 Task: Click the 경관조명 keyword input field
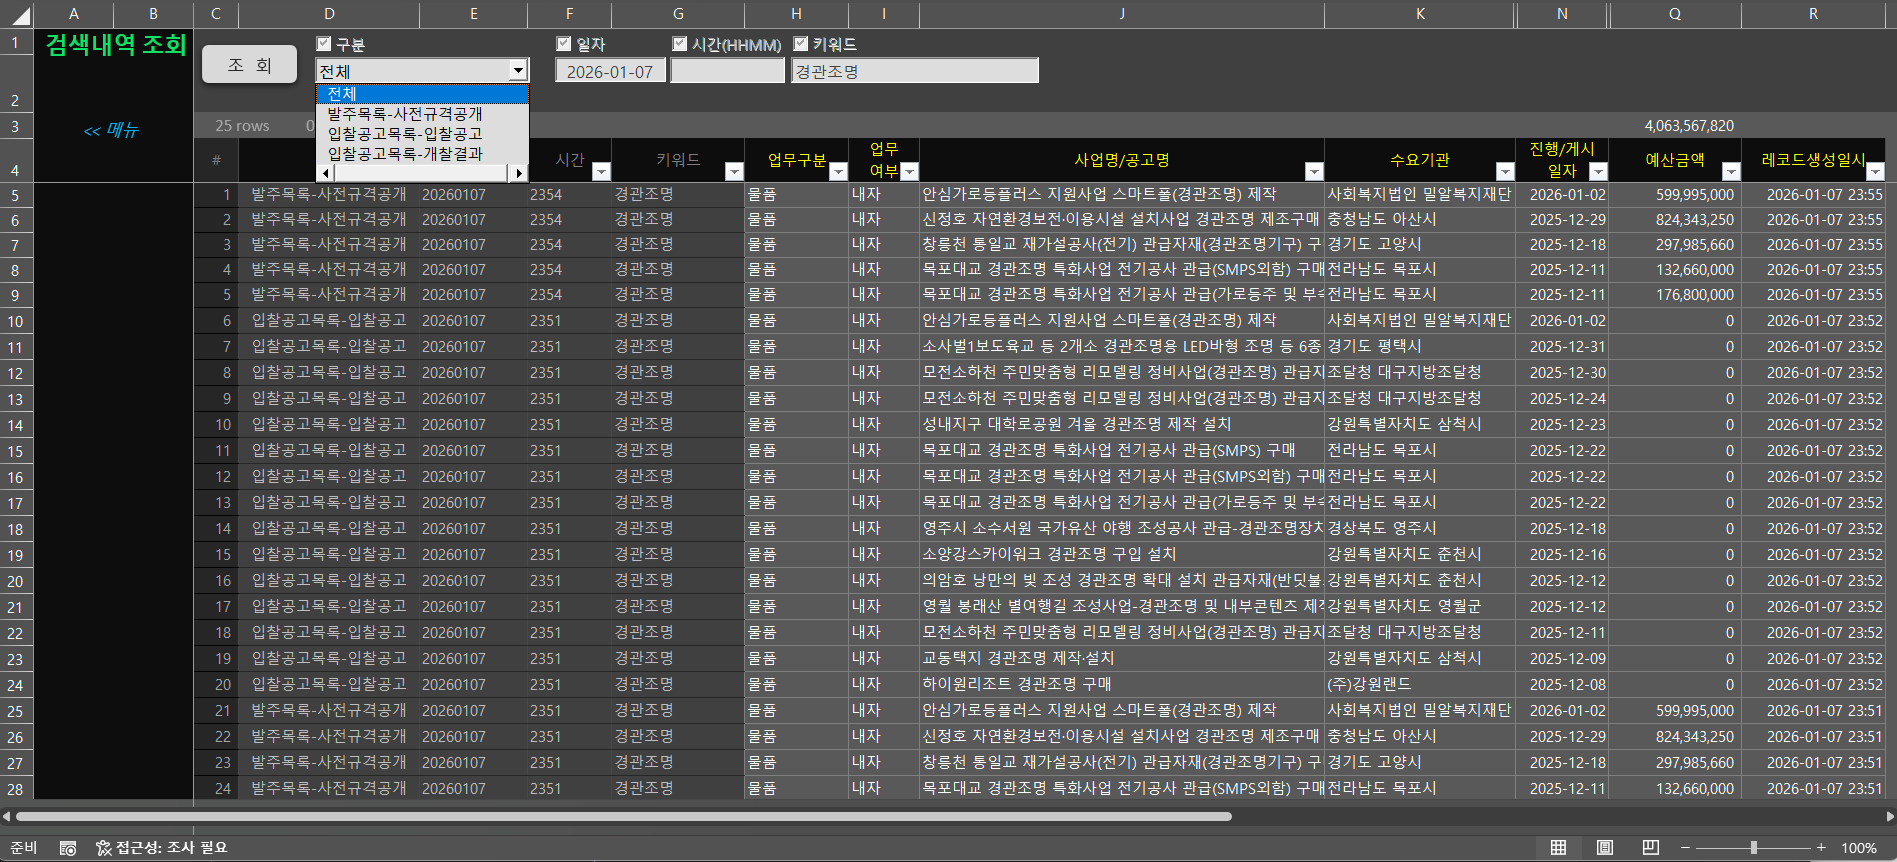point(914,72)
